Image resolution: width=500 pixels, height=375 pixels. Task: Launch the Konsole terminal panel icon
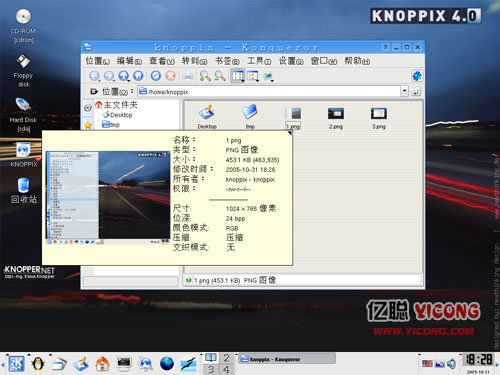click(124, 364)
